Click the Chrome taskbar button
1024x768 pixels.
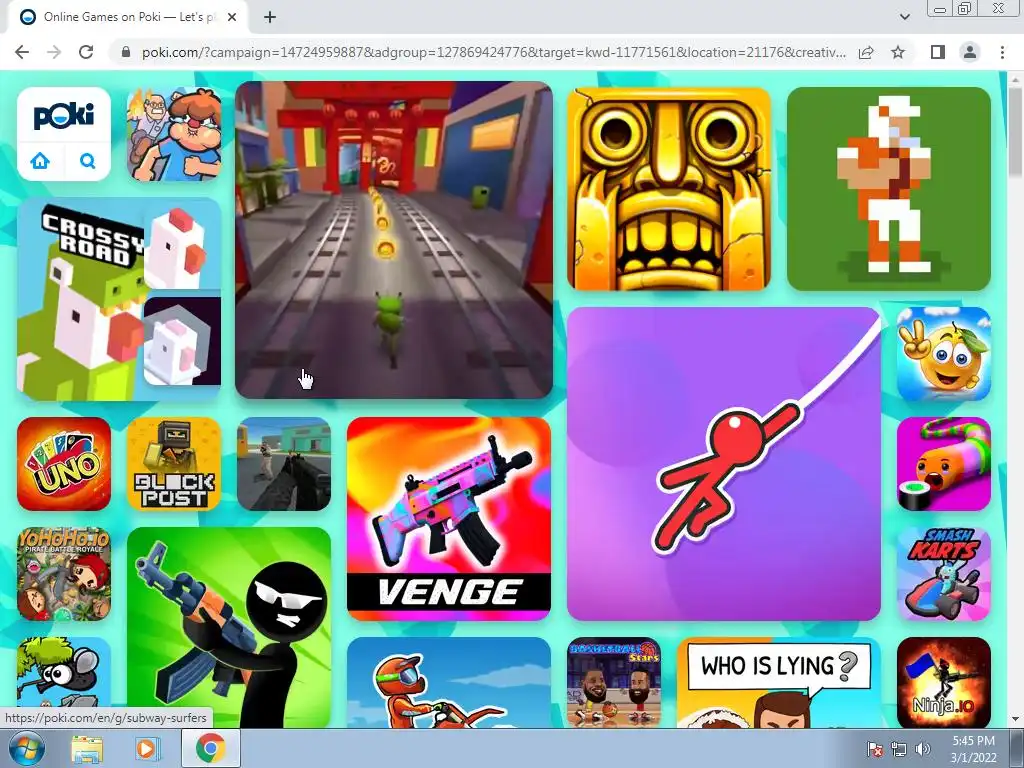pos(210,748)
